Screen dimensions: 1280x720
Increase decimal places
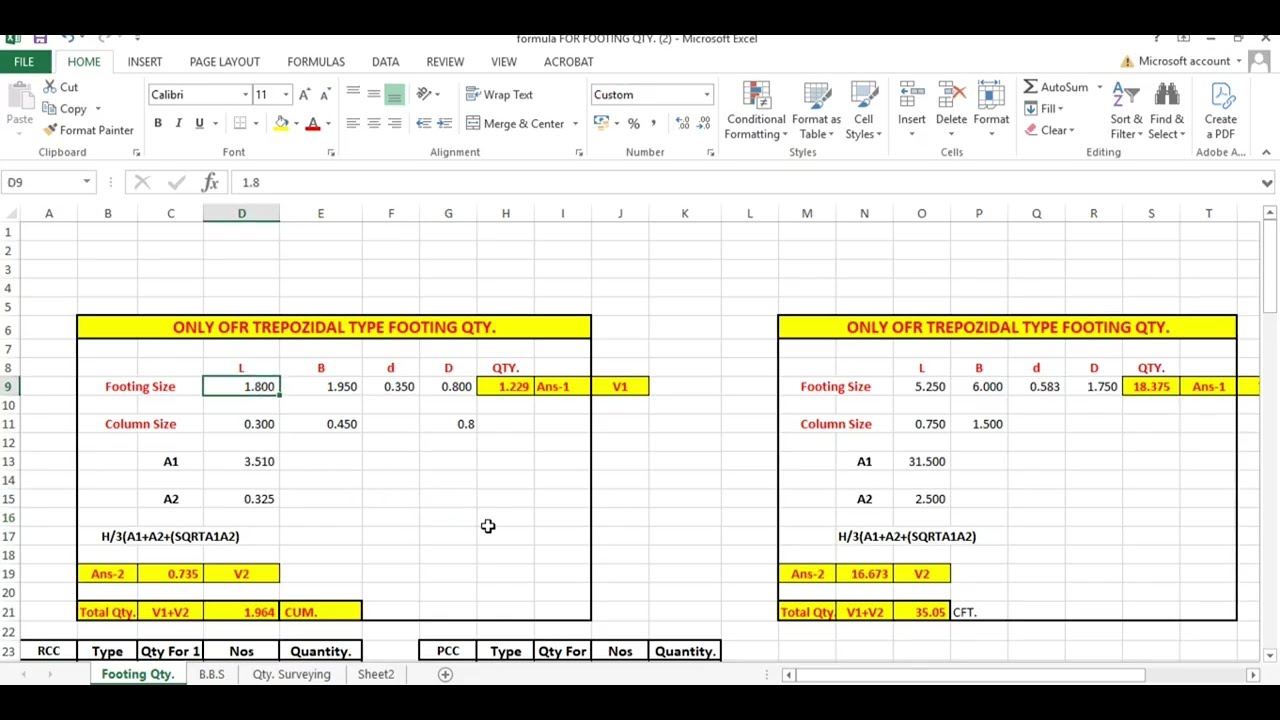[x=683, y=123]
